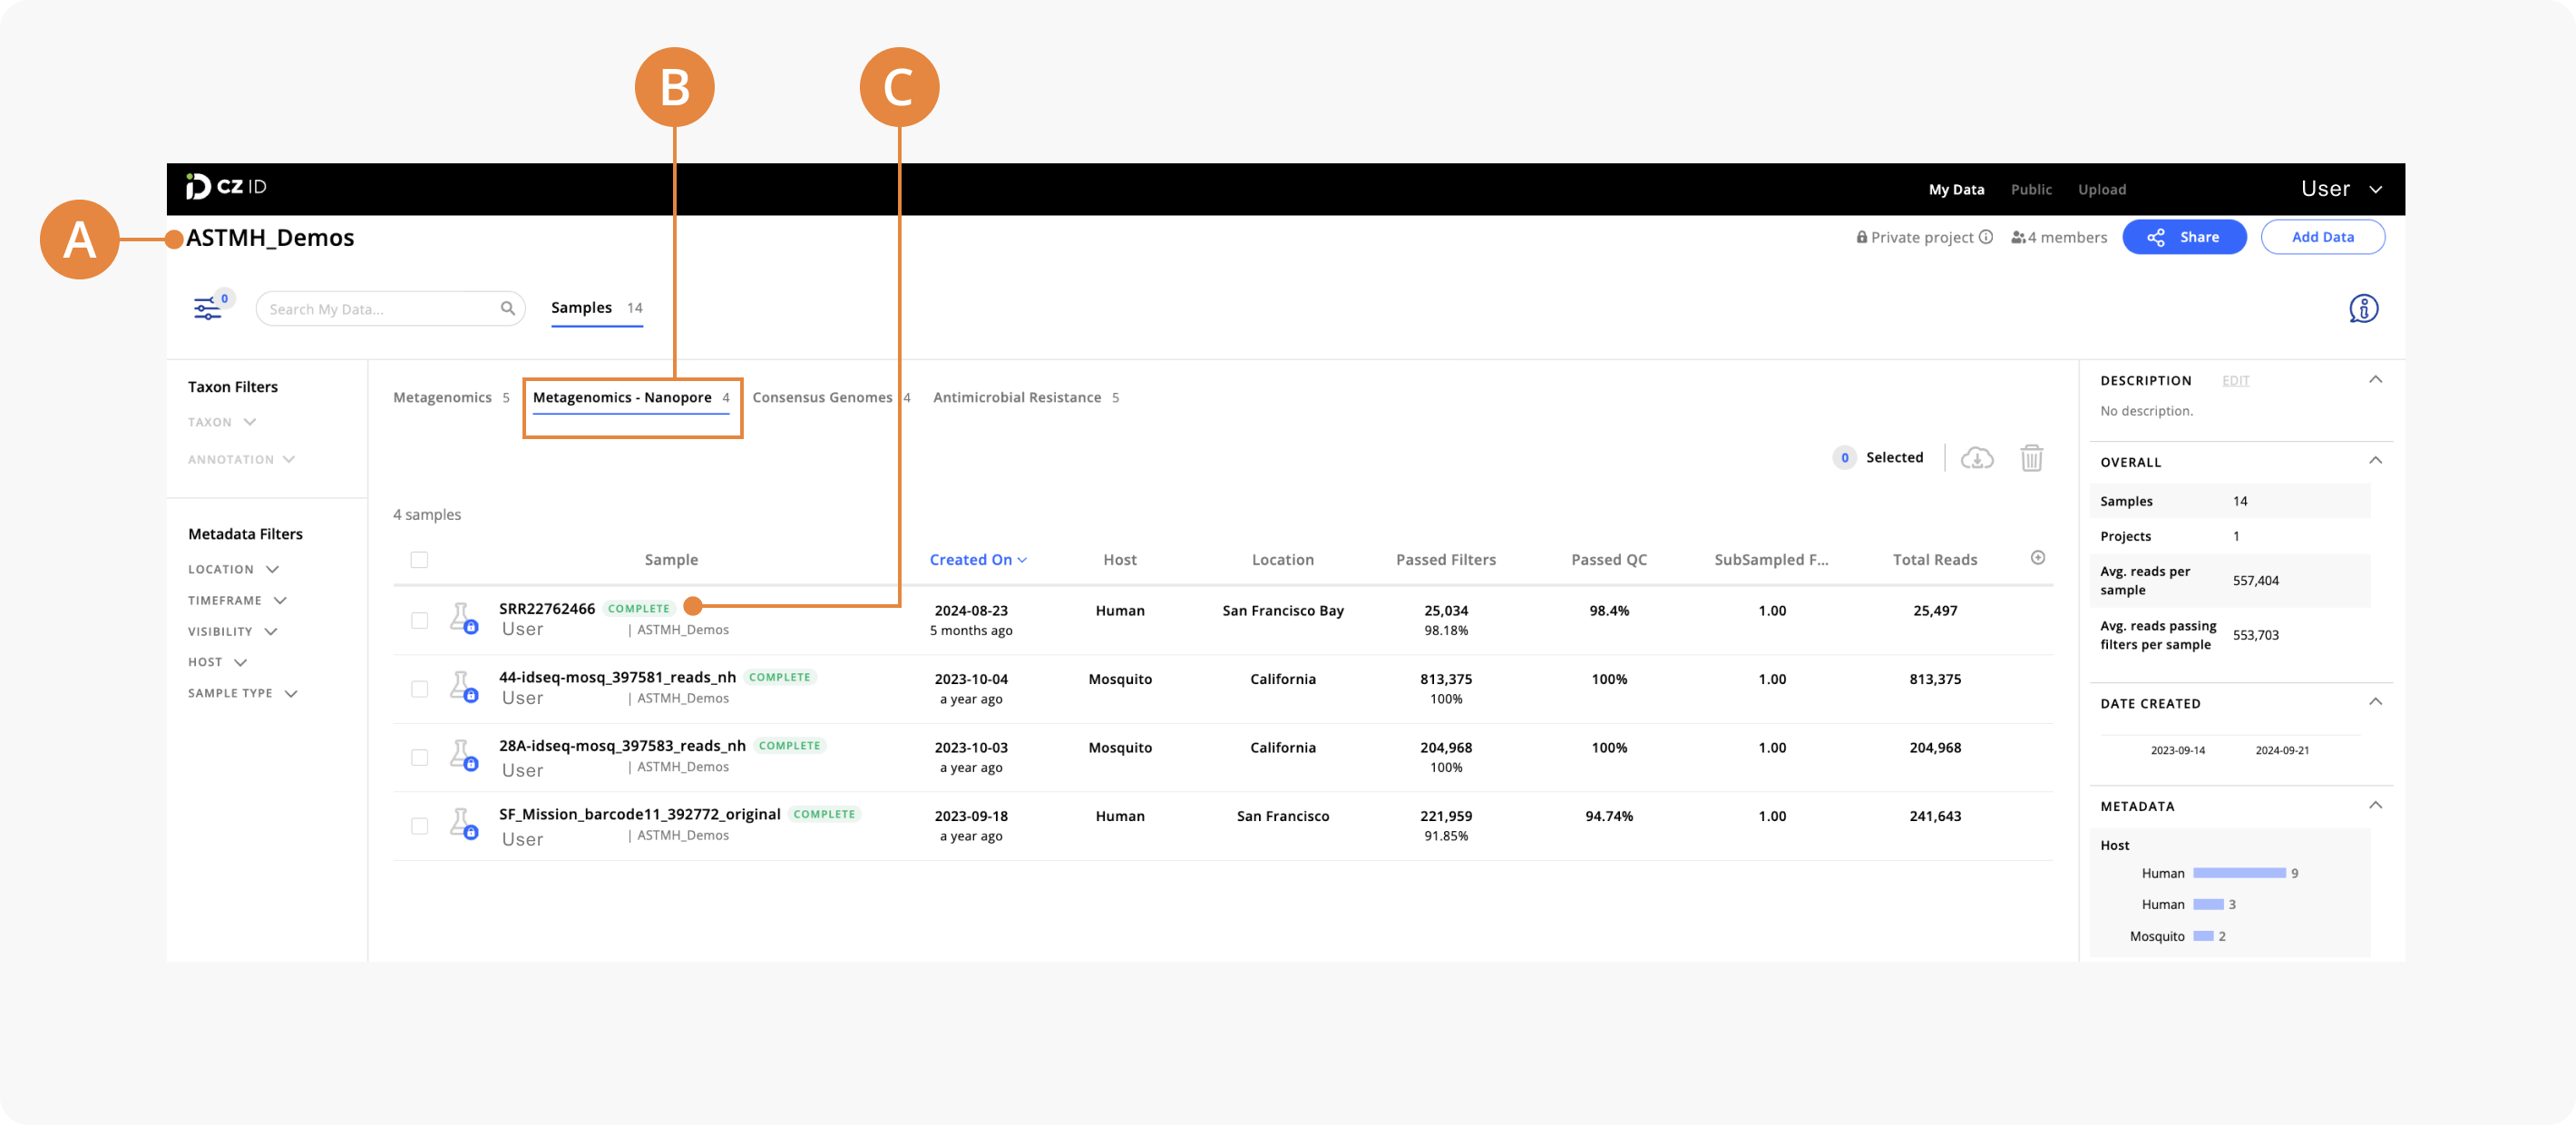Toggle the select all samples checkbox

click(x=419, y=560)
